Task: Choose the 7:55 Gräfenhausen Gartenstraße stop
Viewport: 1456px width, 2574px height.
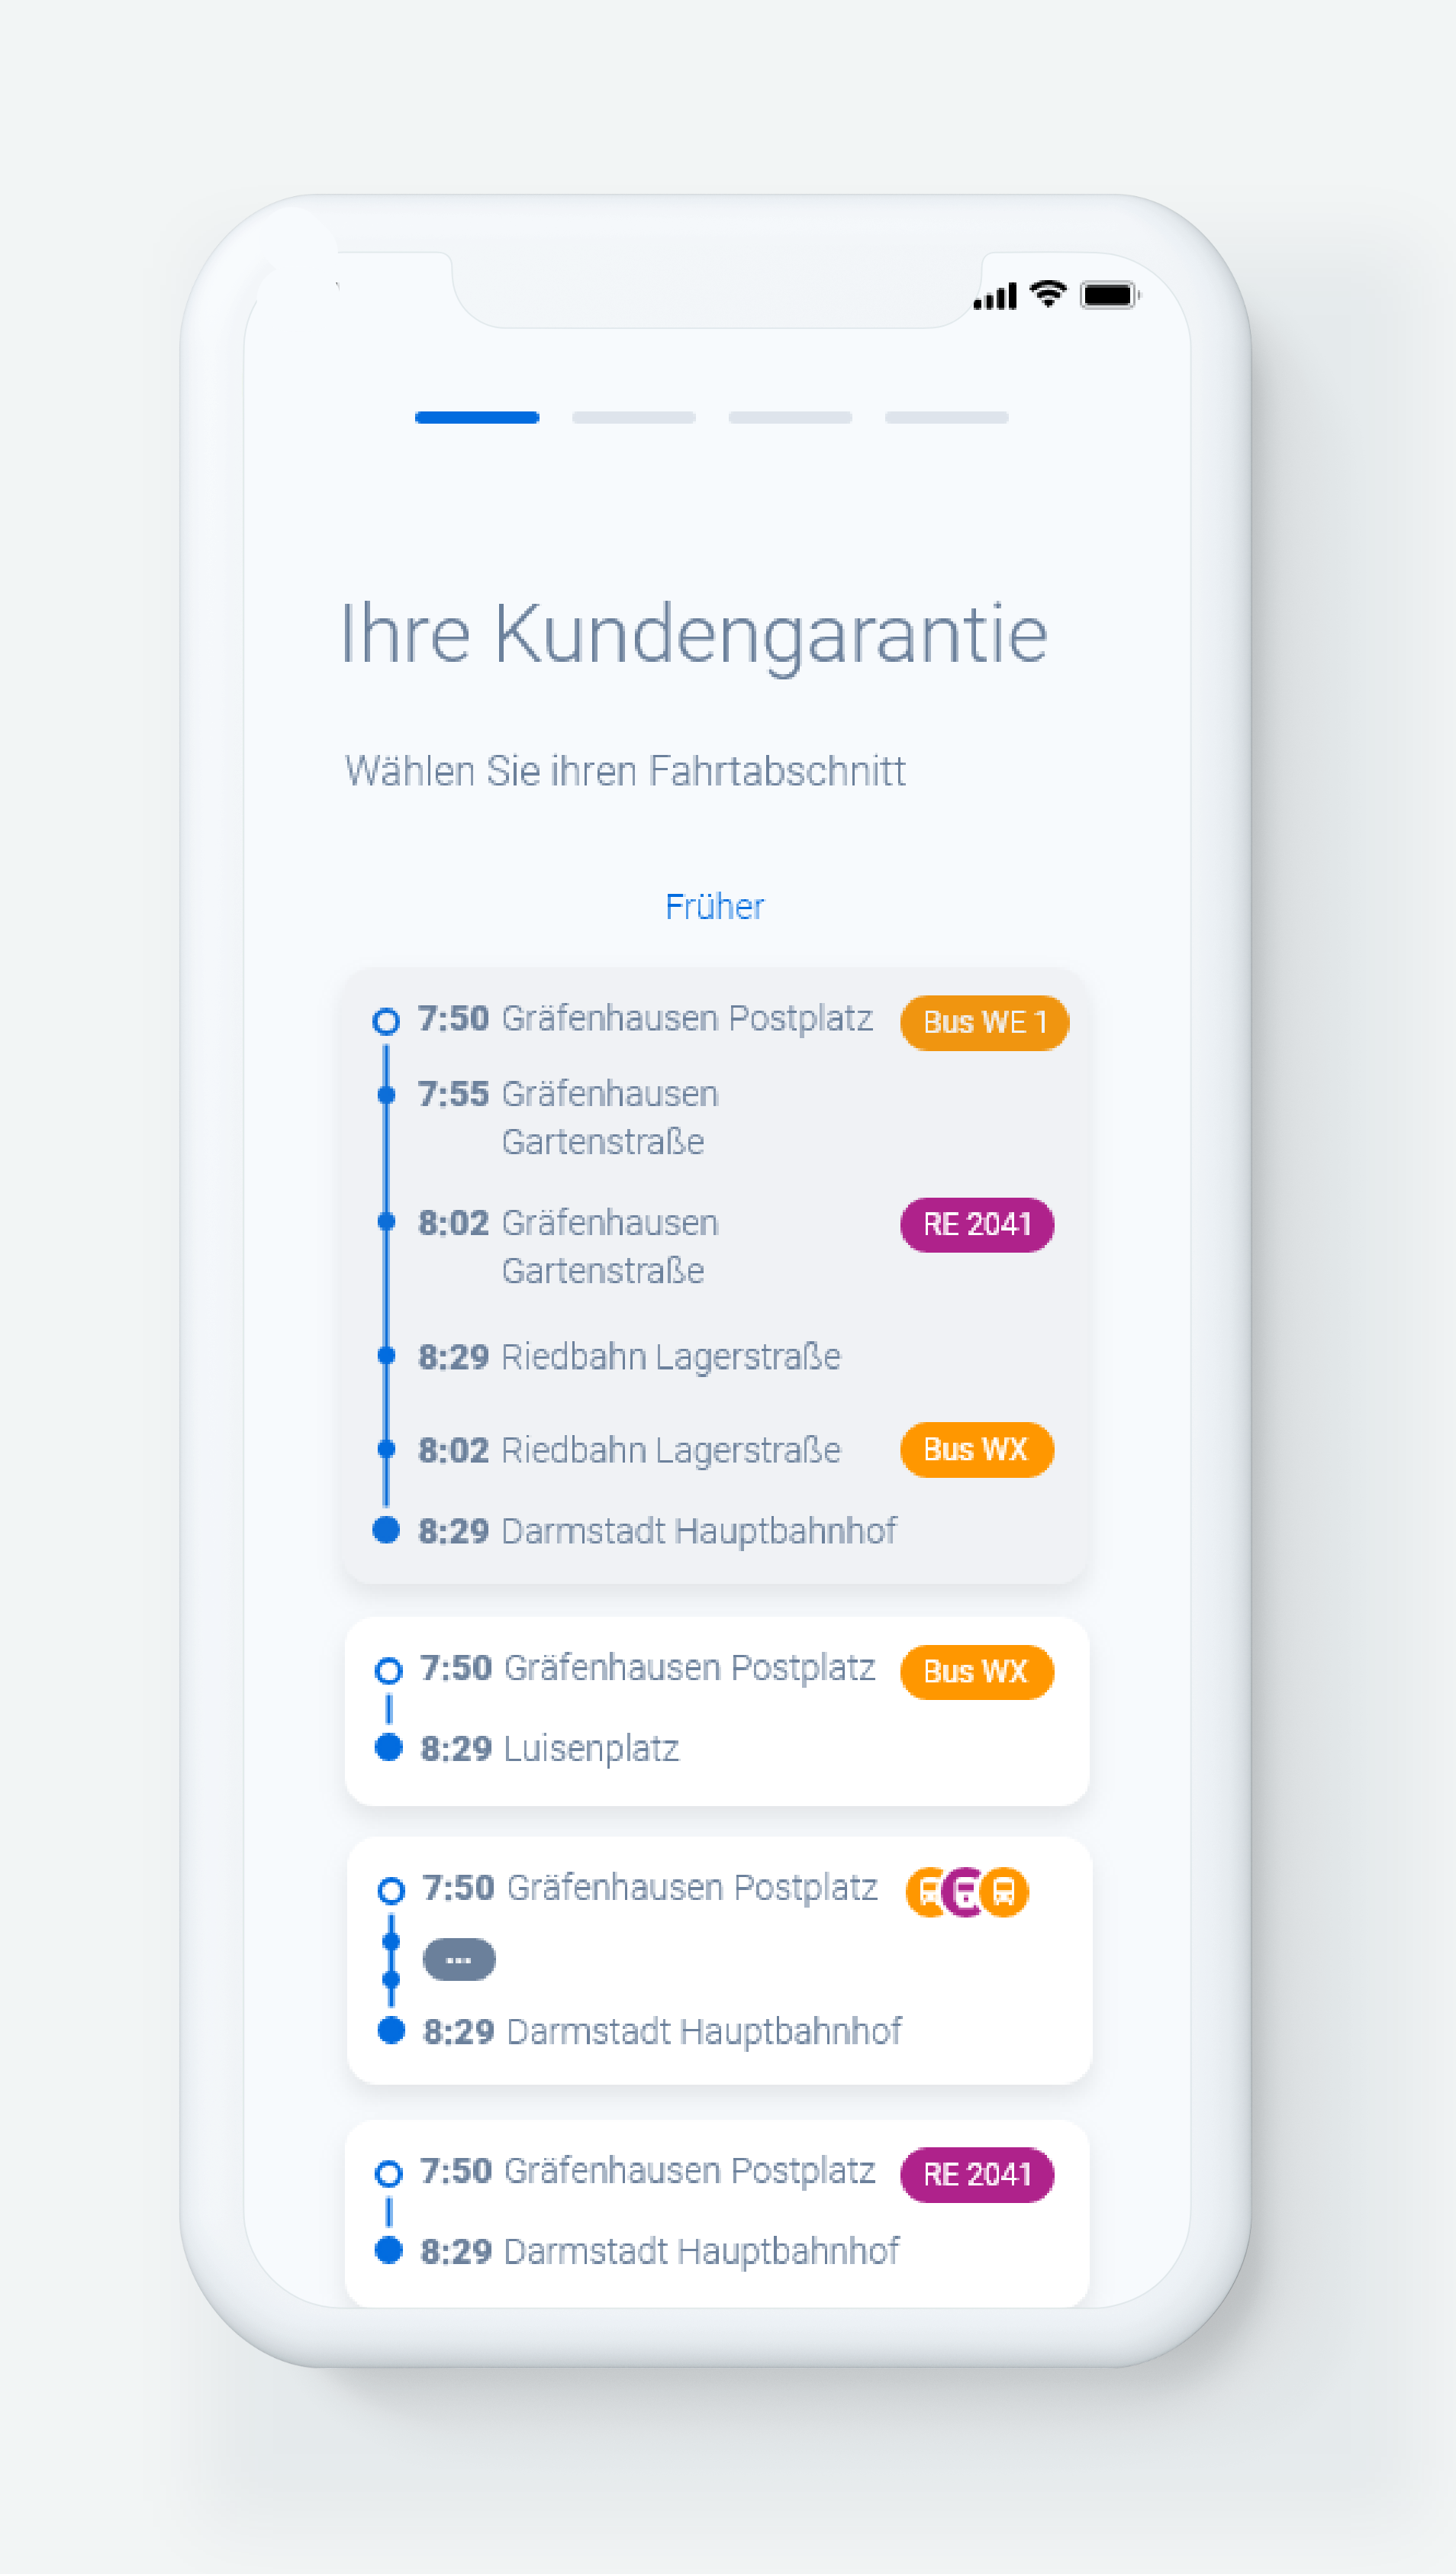Action: [567, 1117]
